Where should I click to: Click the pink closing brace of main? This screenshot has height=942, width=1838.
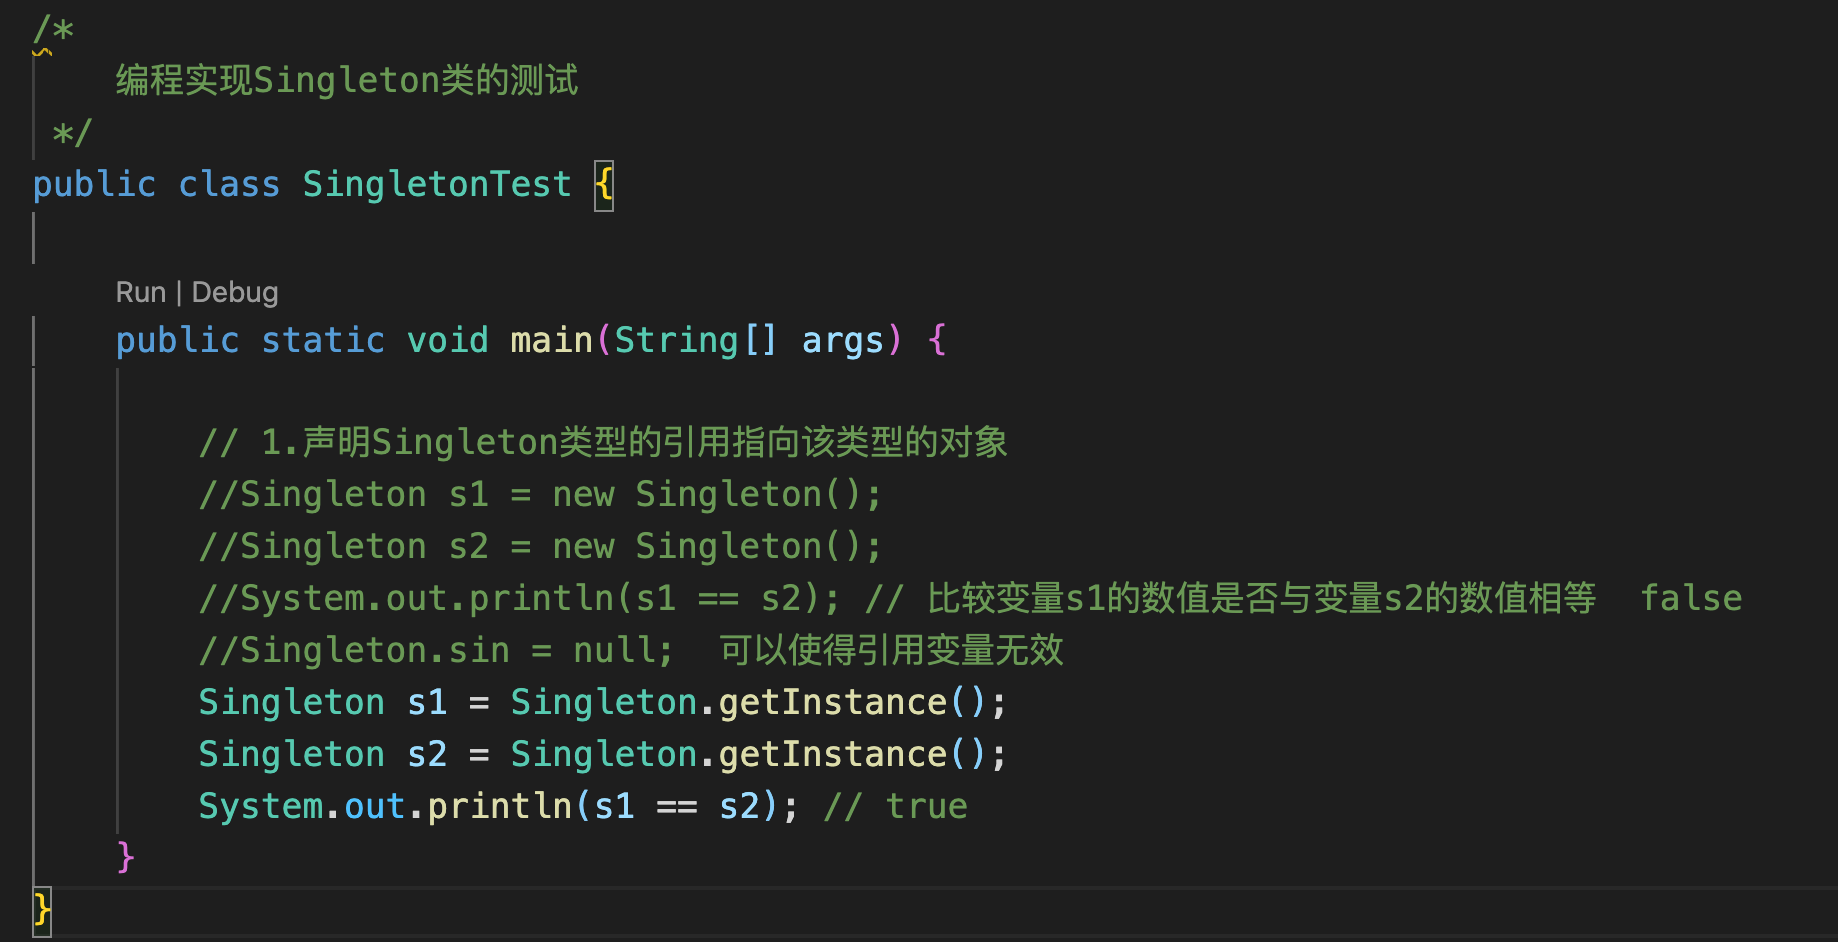(x=125, y=857)
